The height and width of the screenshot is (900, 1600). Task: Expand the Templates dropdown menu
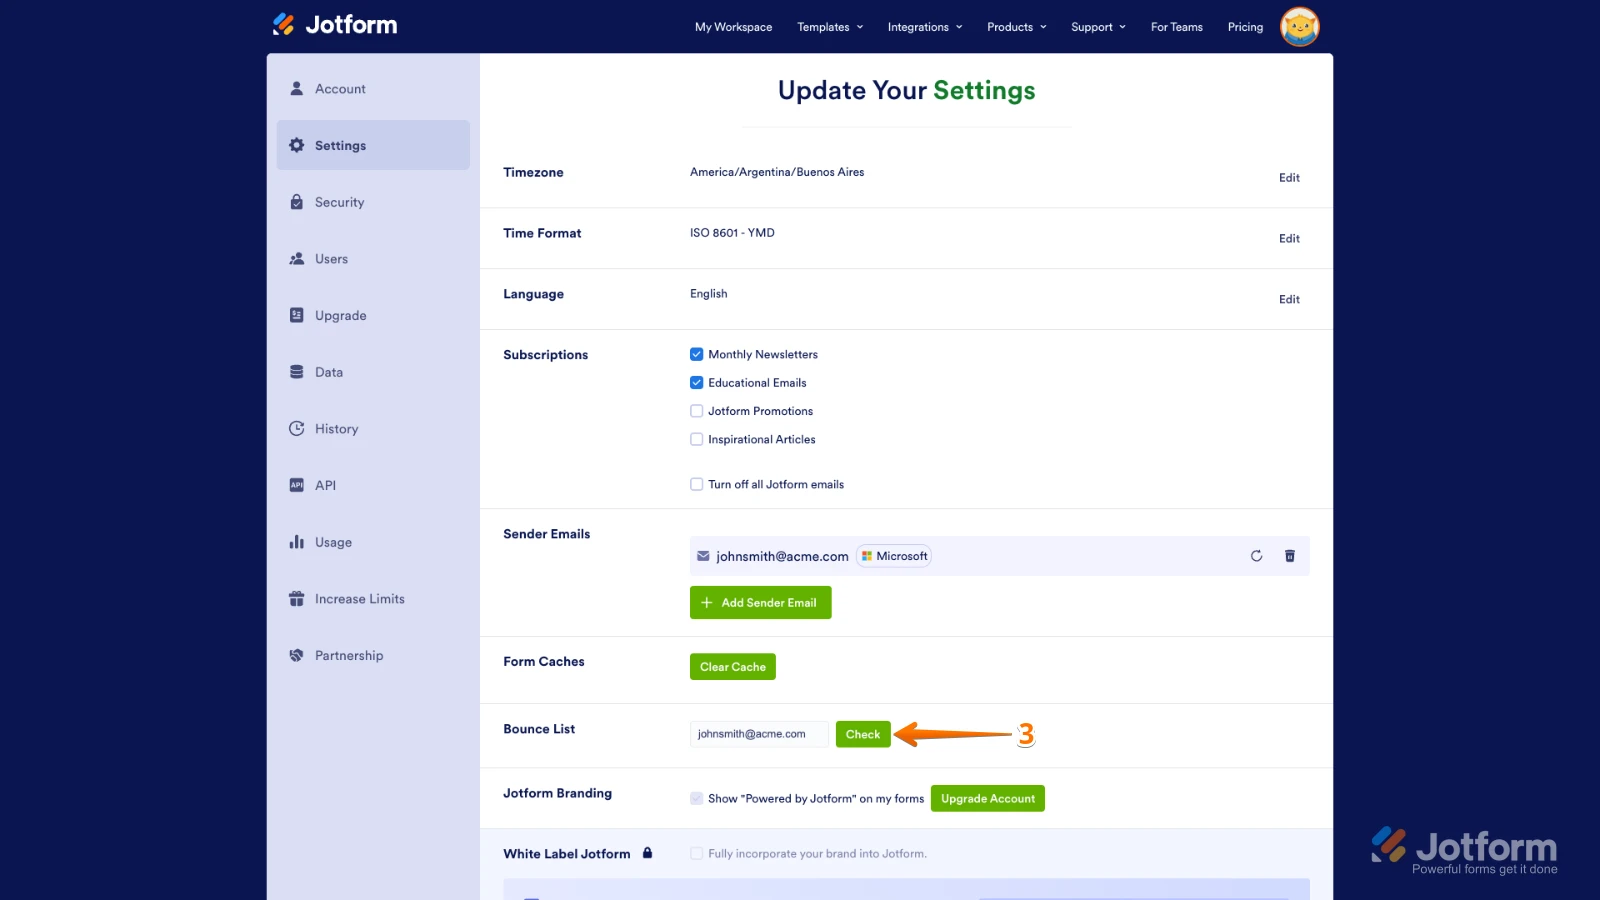830,27
